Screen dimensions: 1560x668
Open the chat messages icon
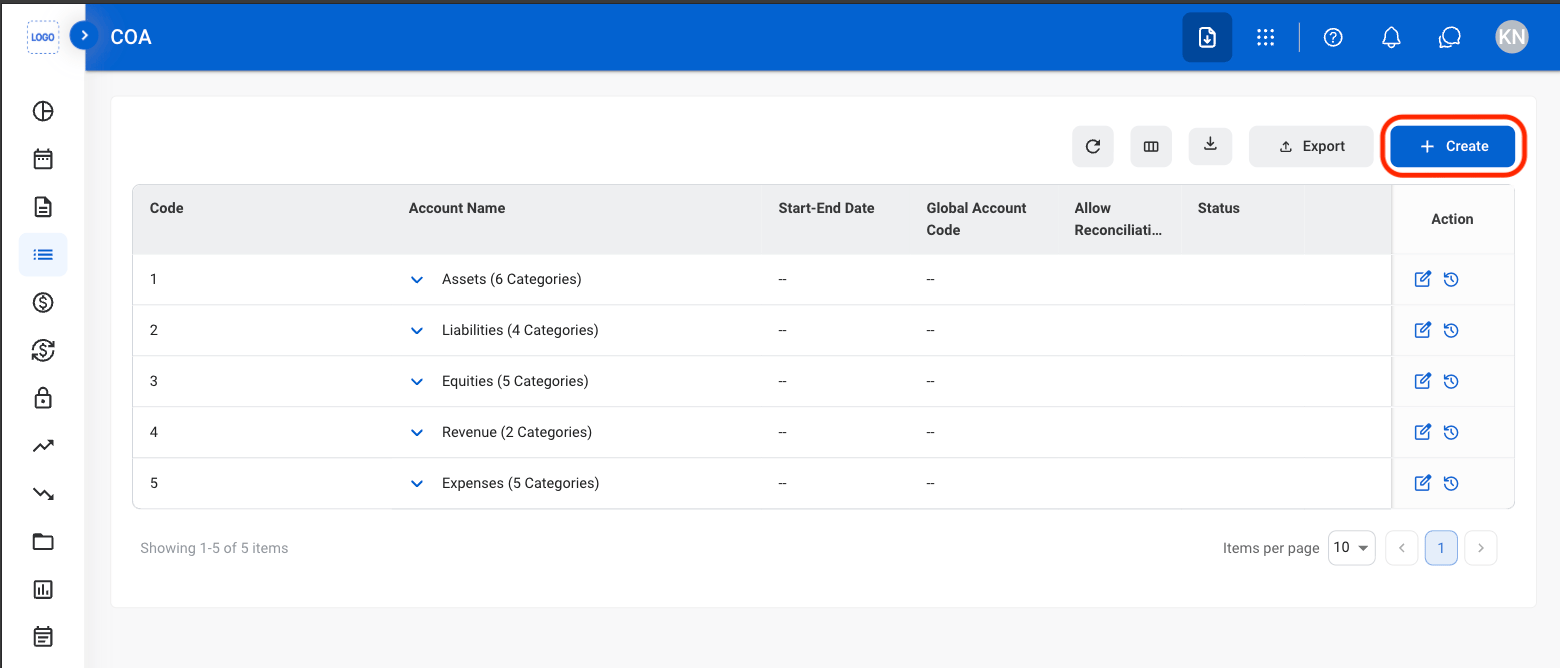pos(1450,38)
